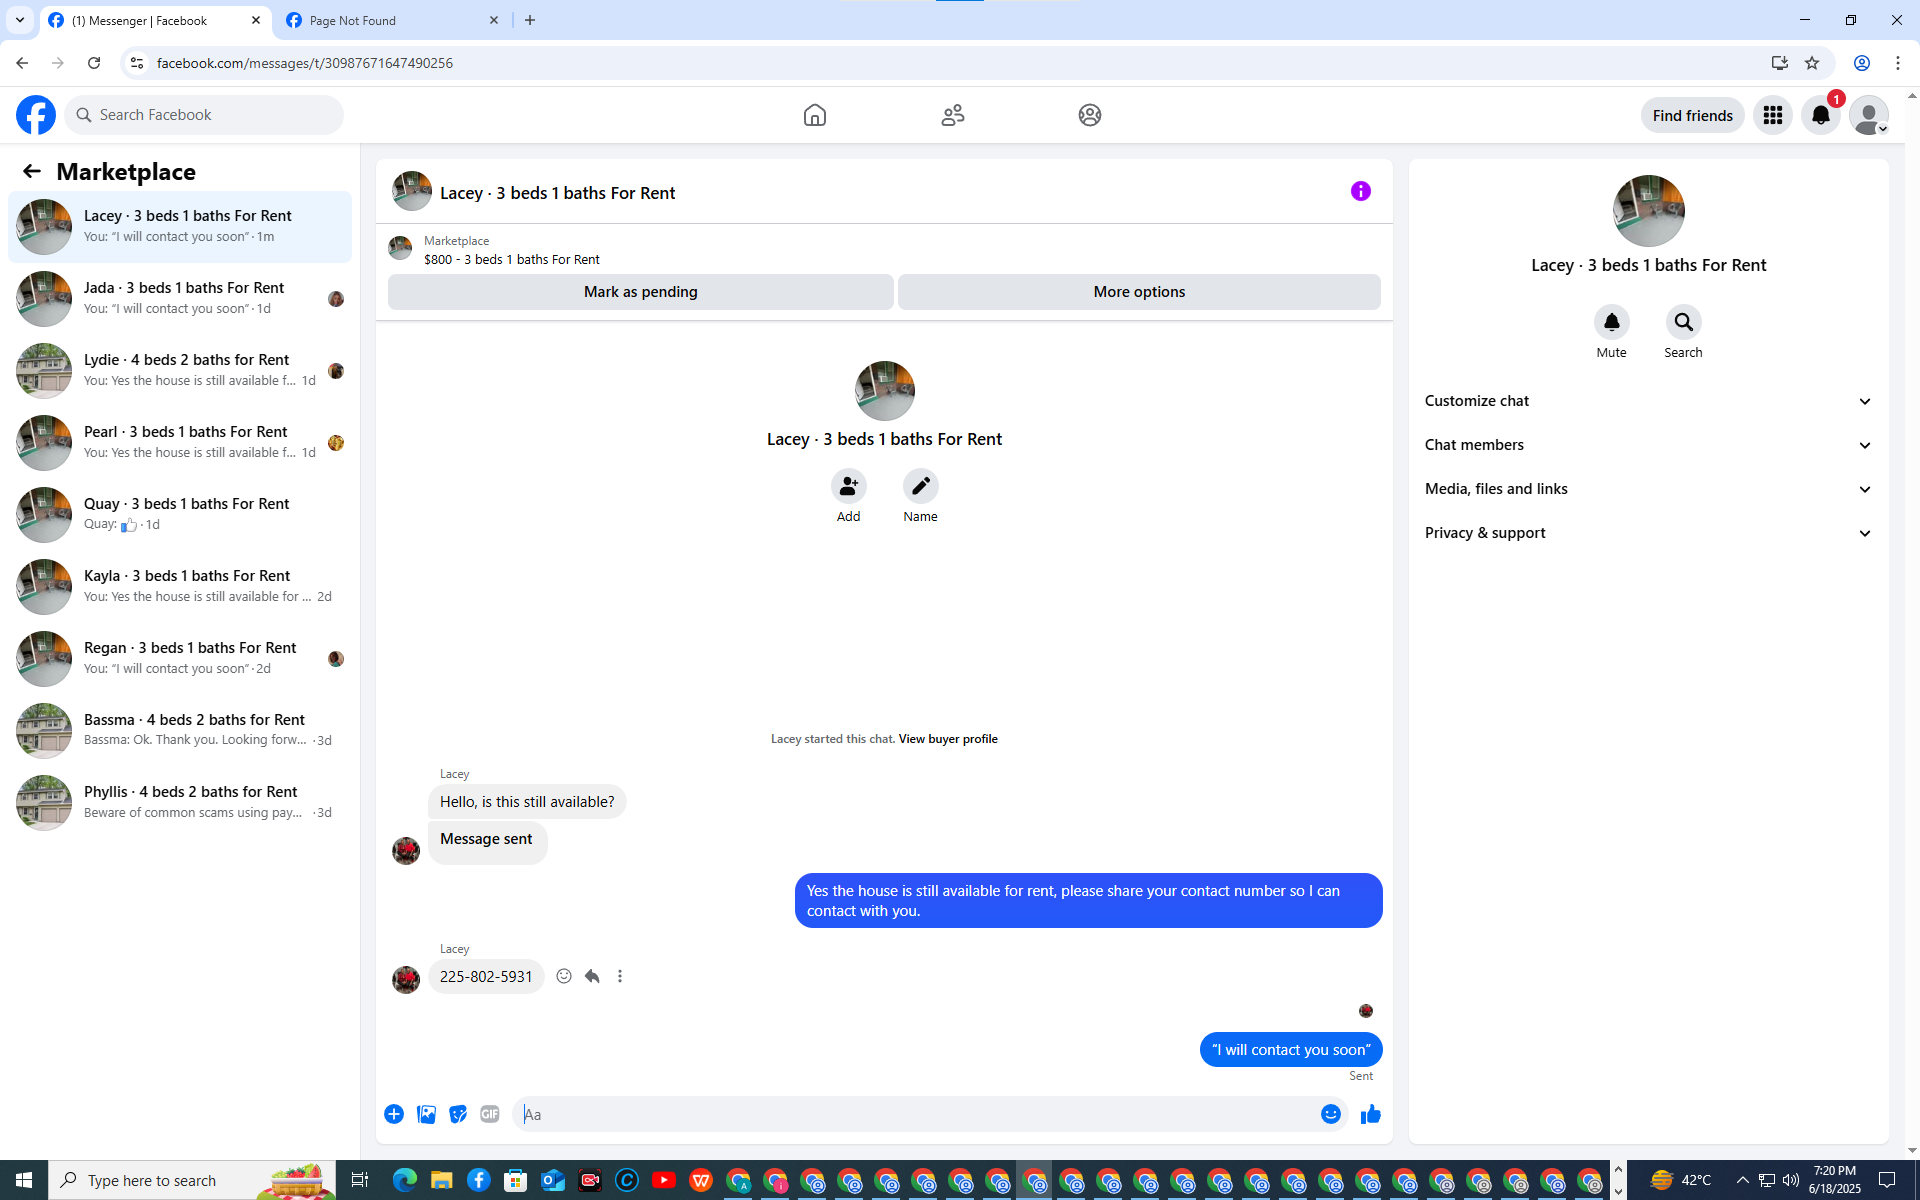Image resolution: width=1920 pixels, height=1200 pixels.
Task: Click the browser address bar URL
Action: click(305, 63)
